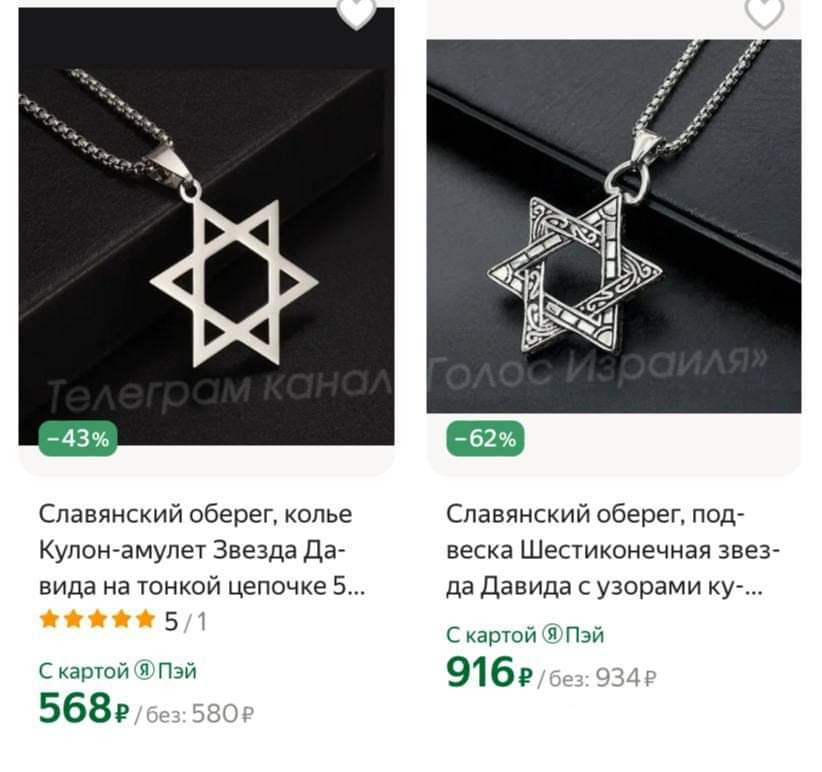Click the first orange rating star

[x=50, y=620]
